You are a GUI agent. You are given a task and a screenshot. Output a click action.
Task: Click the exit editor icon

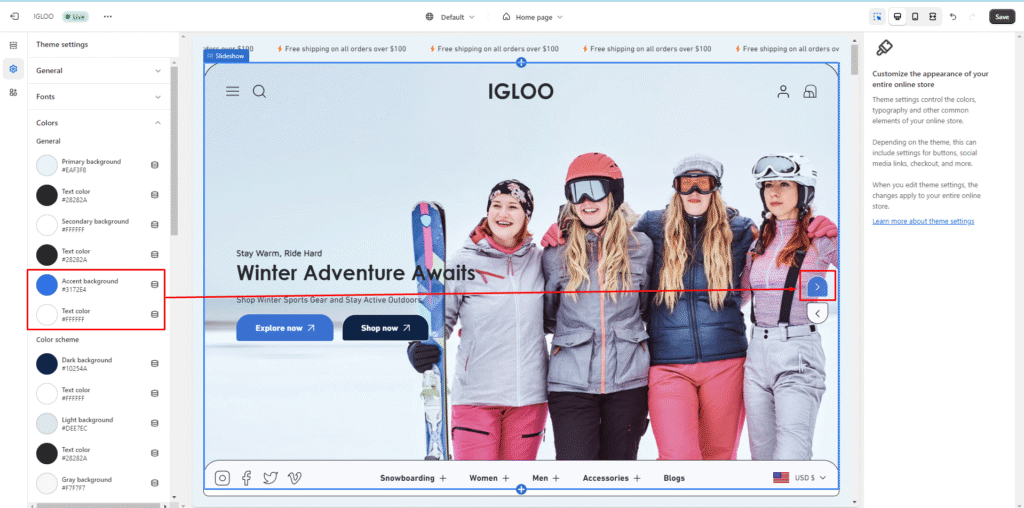pos(14,17)
